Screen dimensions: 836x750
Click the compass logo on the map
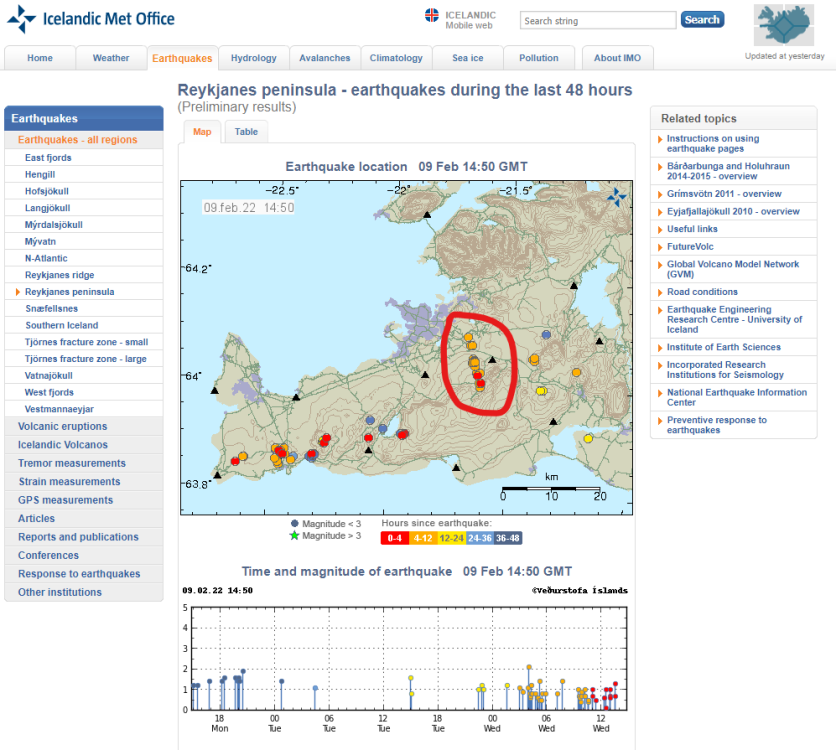pos(617,196)
